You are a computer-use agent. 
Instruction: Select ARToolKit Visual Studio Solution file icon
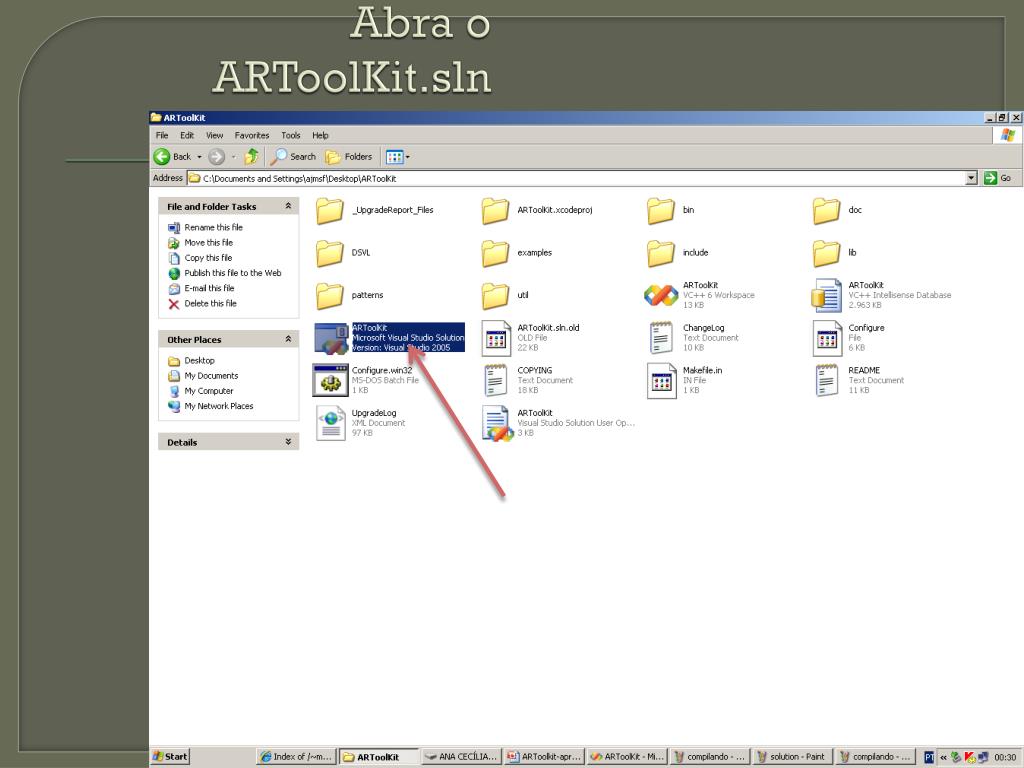point(331,338)
